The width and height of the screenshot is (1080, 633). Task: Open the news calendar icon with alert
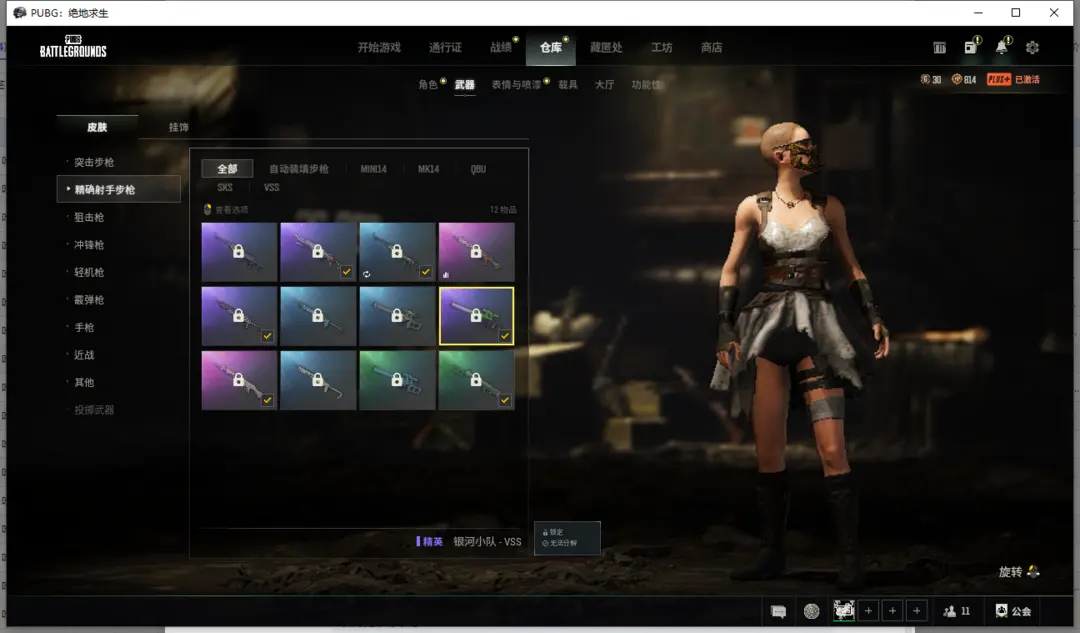pos(970,47)
